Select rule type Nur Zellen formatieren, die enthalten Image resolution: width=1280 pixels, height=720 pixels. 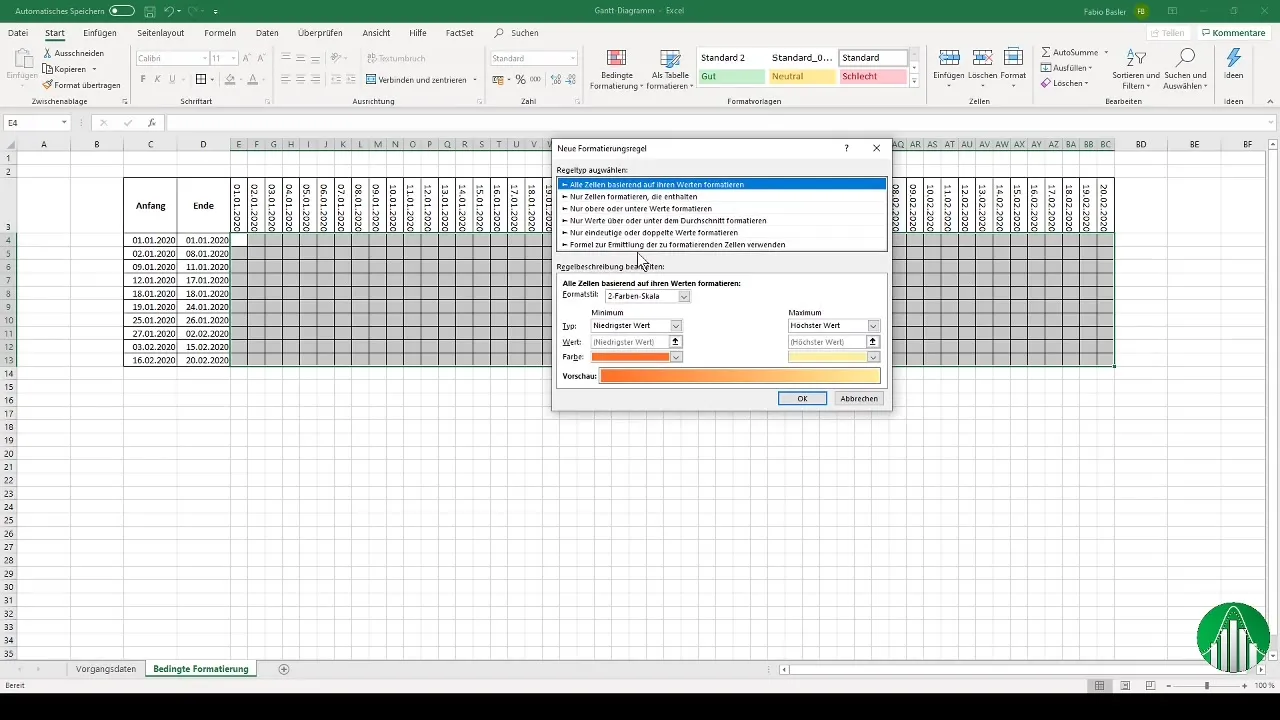(721, 196)
